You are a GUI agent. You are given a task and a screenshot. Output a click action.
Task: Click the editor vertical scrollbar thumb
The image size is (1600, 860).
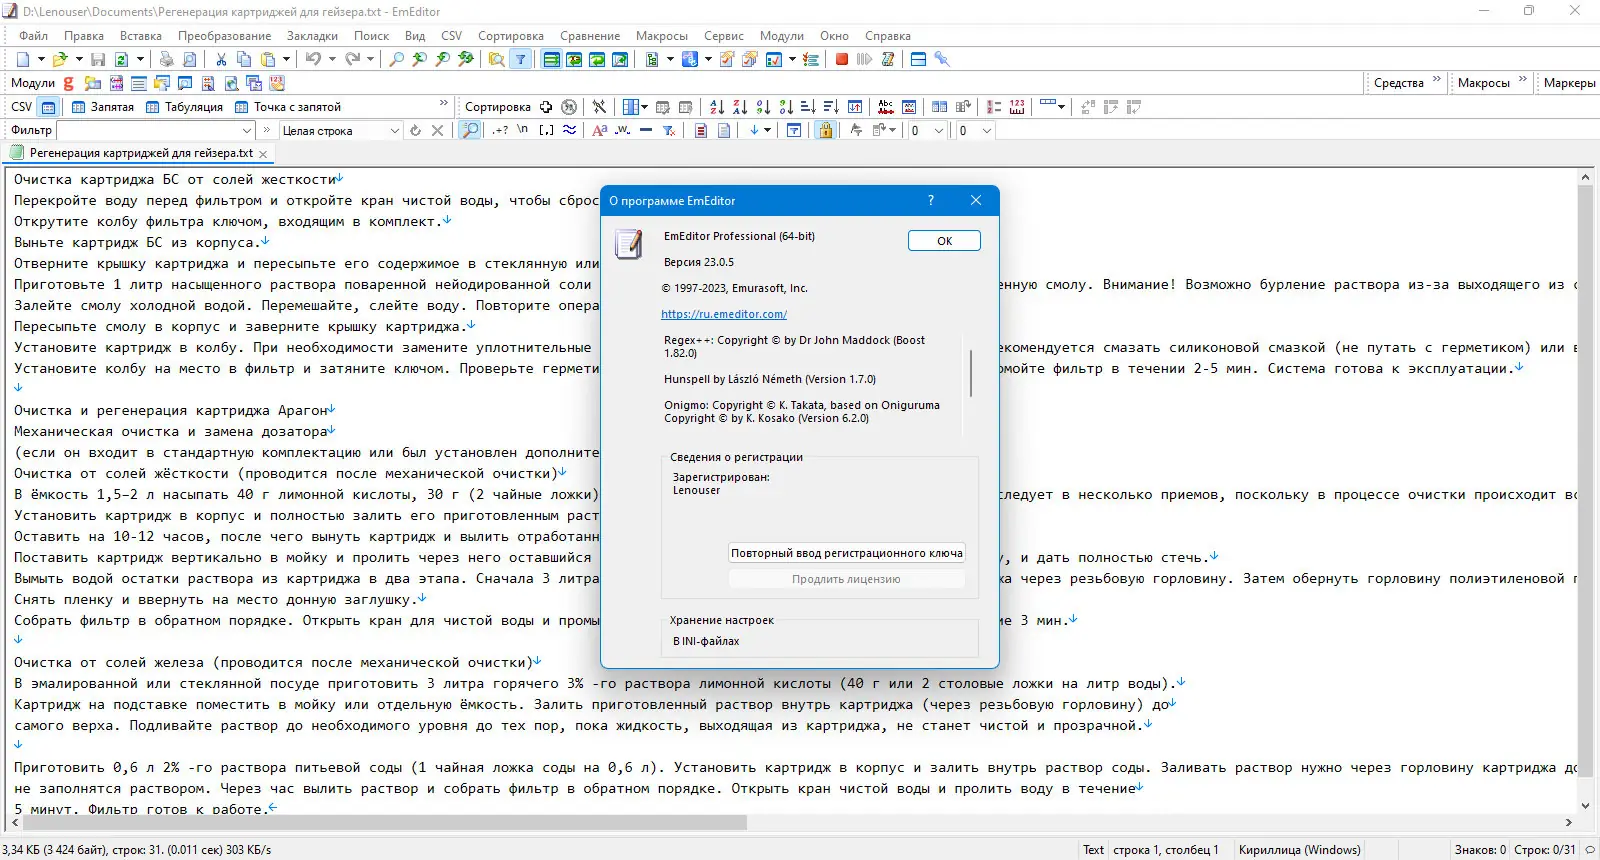click(x=1585, y=480)
